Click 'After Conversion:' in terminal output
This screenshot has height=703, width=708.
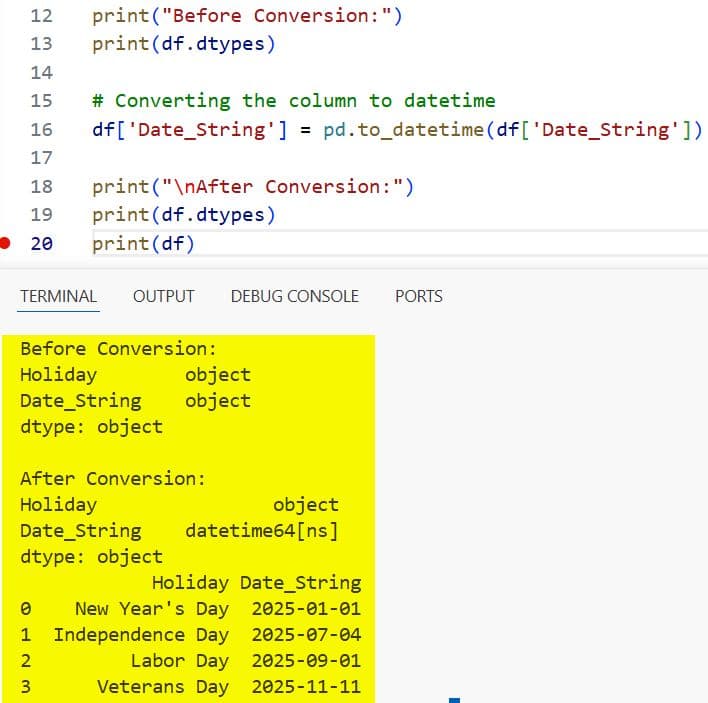[x=113, y=479]
